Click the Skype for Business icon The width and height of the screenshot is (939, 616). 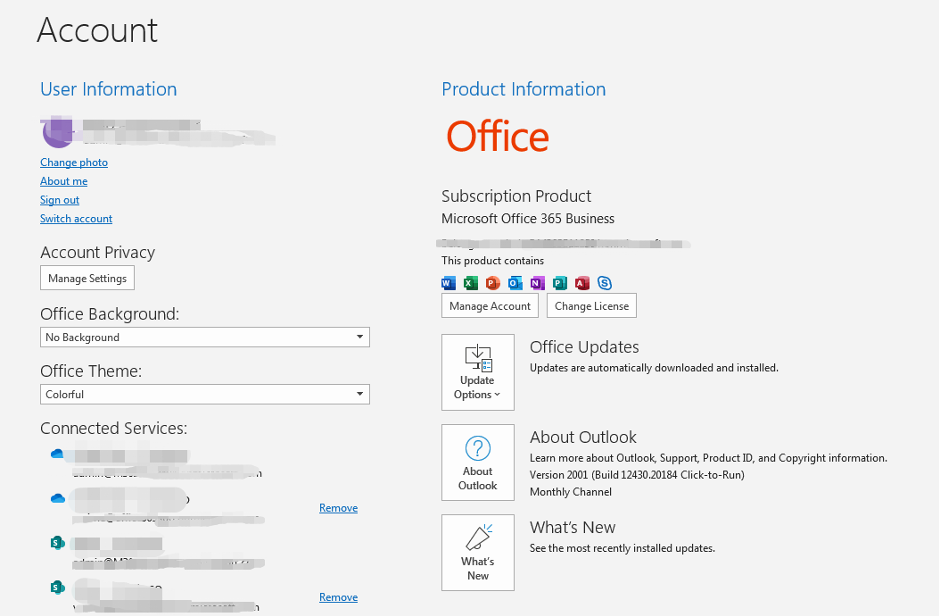[604, 283]
